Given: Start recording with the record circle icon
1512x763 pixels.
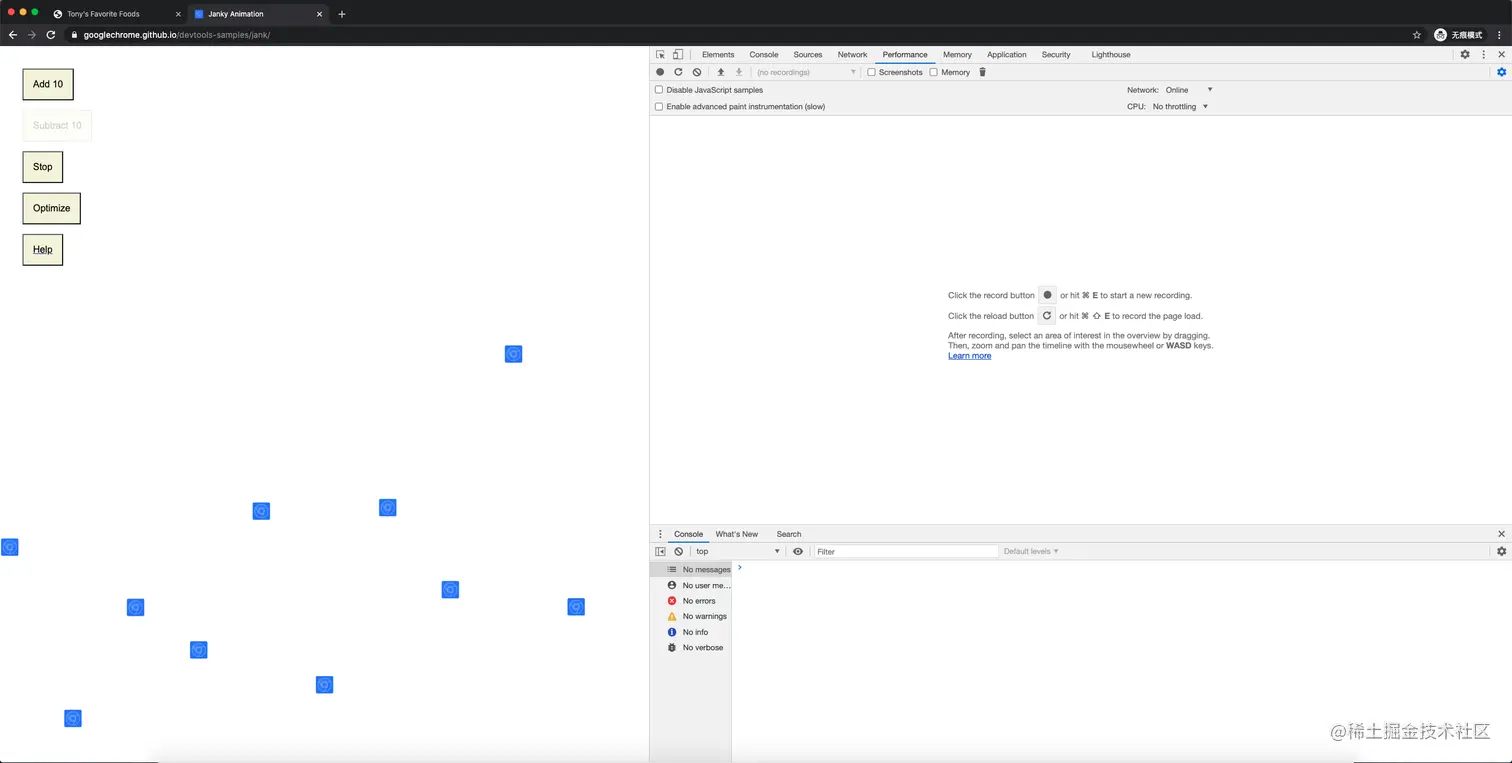Looking at the screenshot, I should click(x=660, y=72).
